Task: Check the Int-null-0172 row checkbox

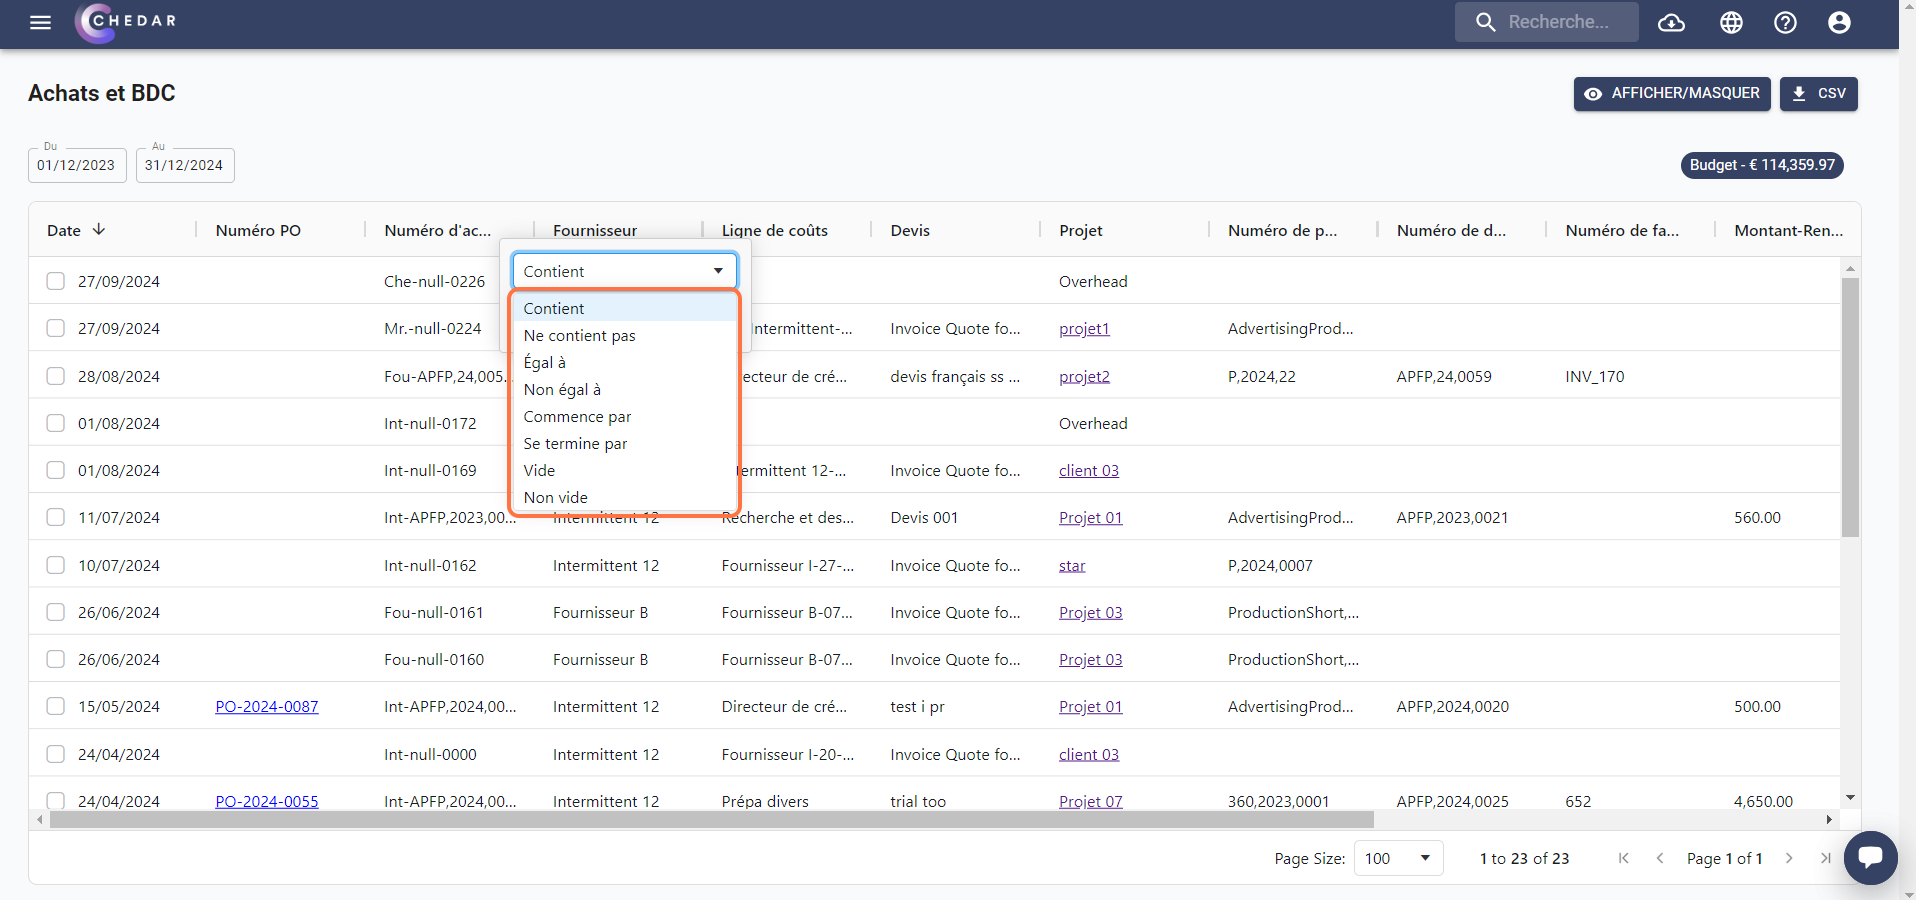Action: click(x=56, y=423)
